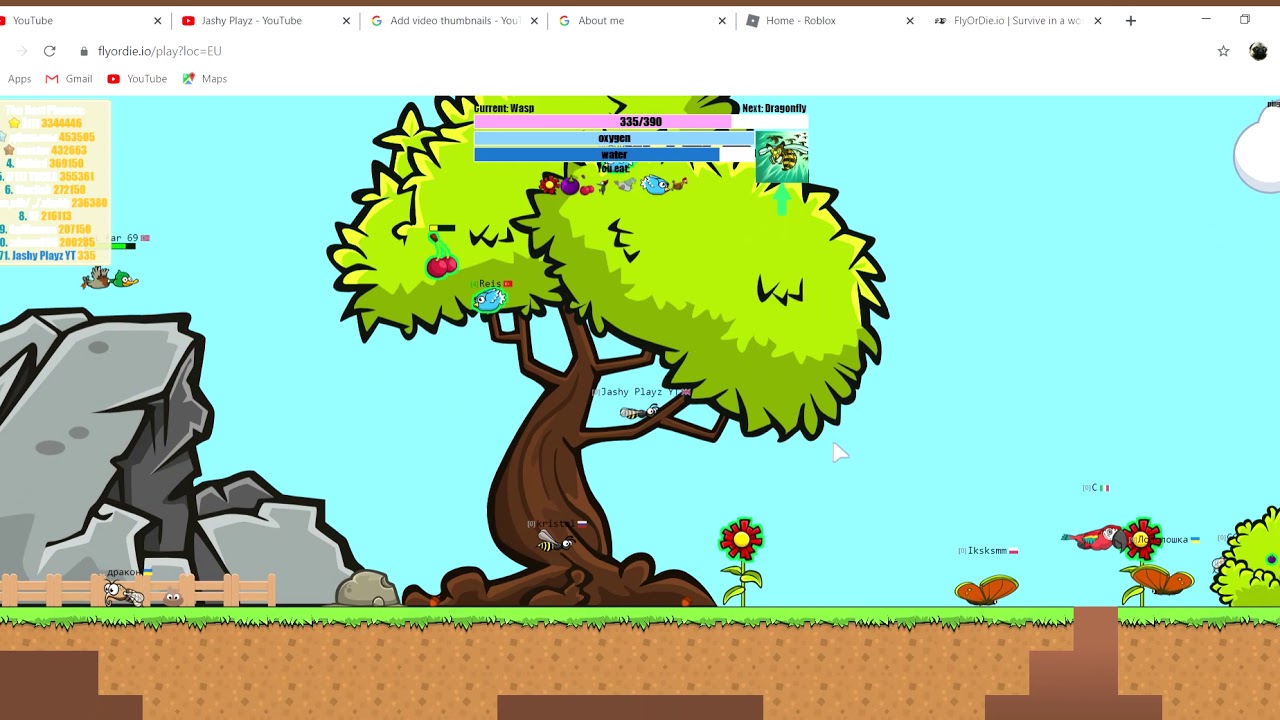The height and width of the screenshot is (720, 1280).
Task: Click the mallard duck flying at left
Action: 110,279
